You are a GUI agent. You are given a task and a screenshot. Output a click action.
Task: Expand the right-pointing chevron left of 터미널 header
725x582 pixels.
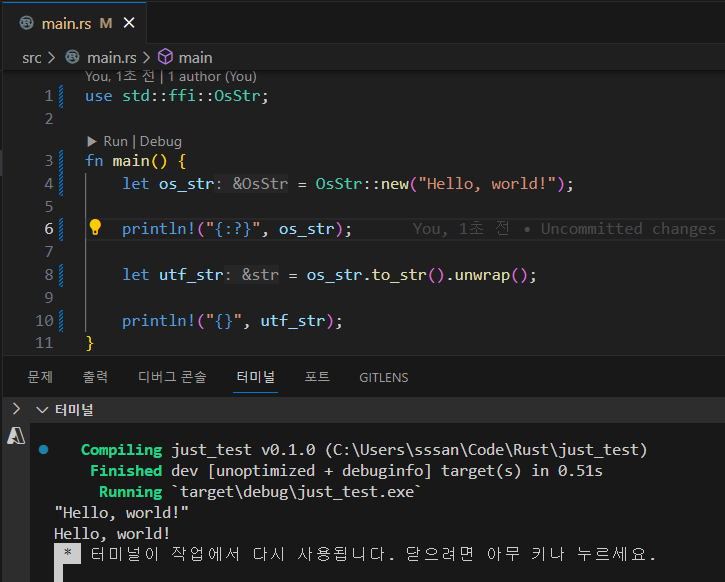click(x=15, y=409)
